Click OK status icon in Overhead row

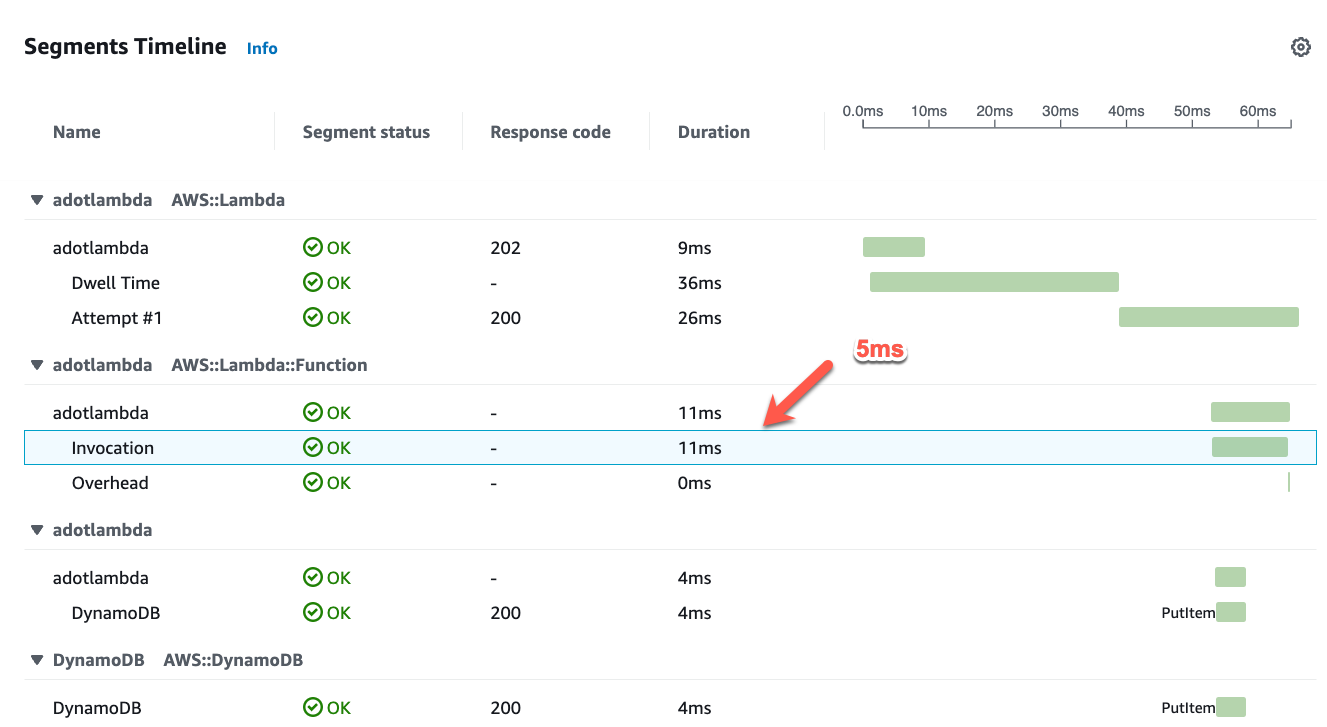coord(313,483)
